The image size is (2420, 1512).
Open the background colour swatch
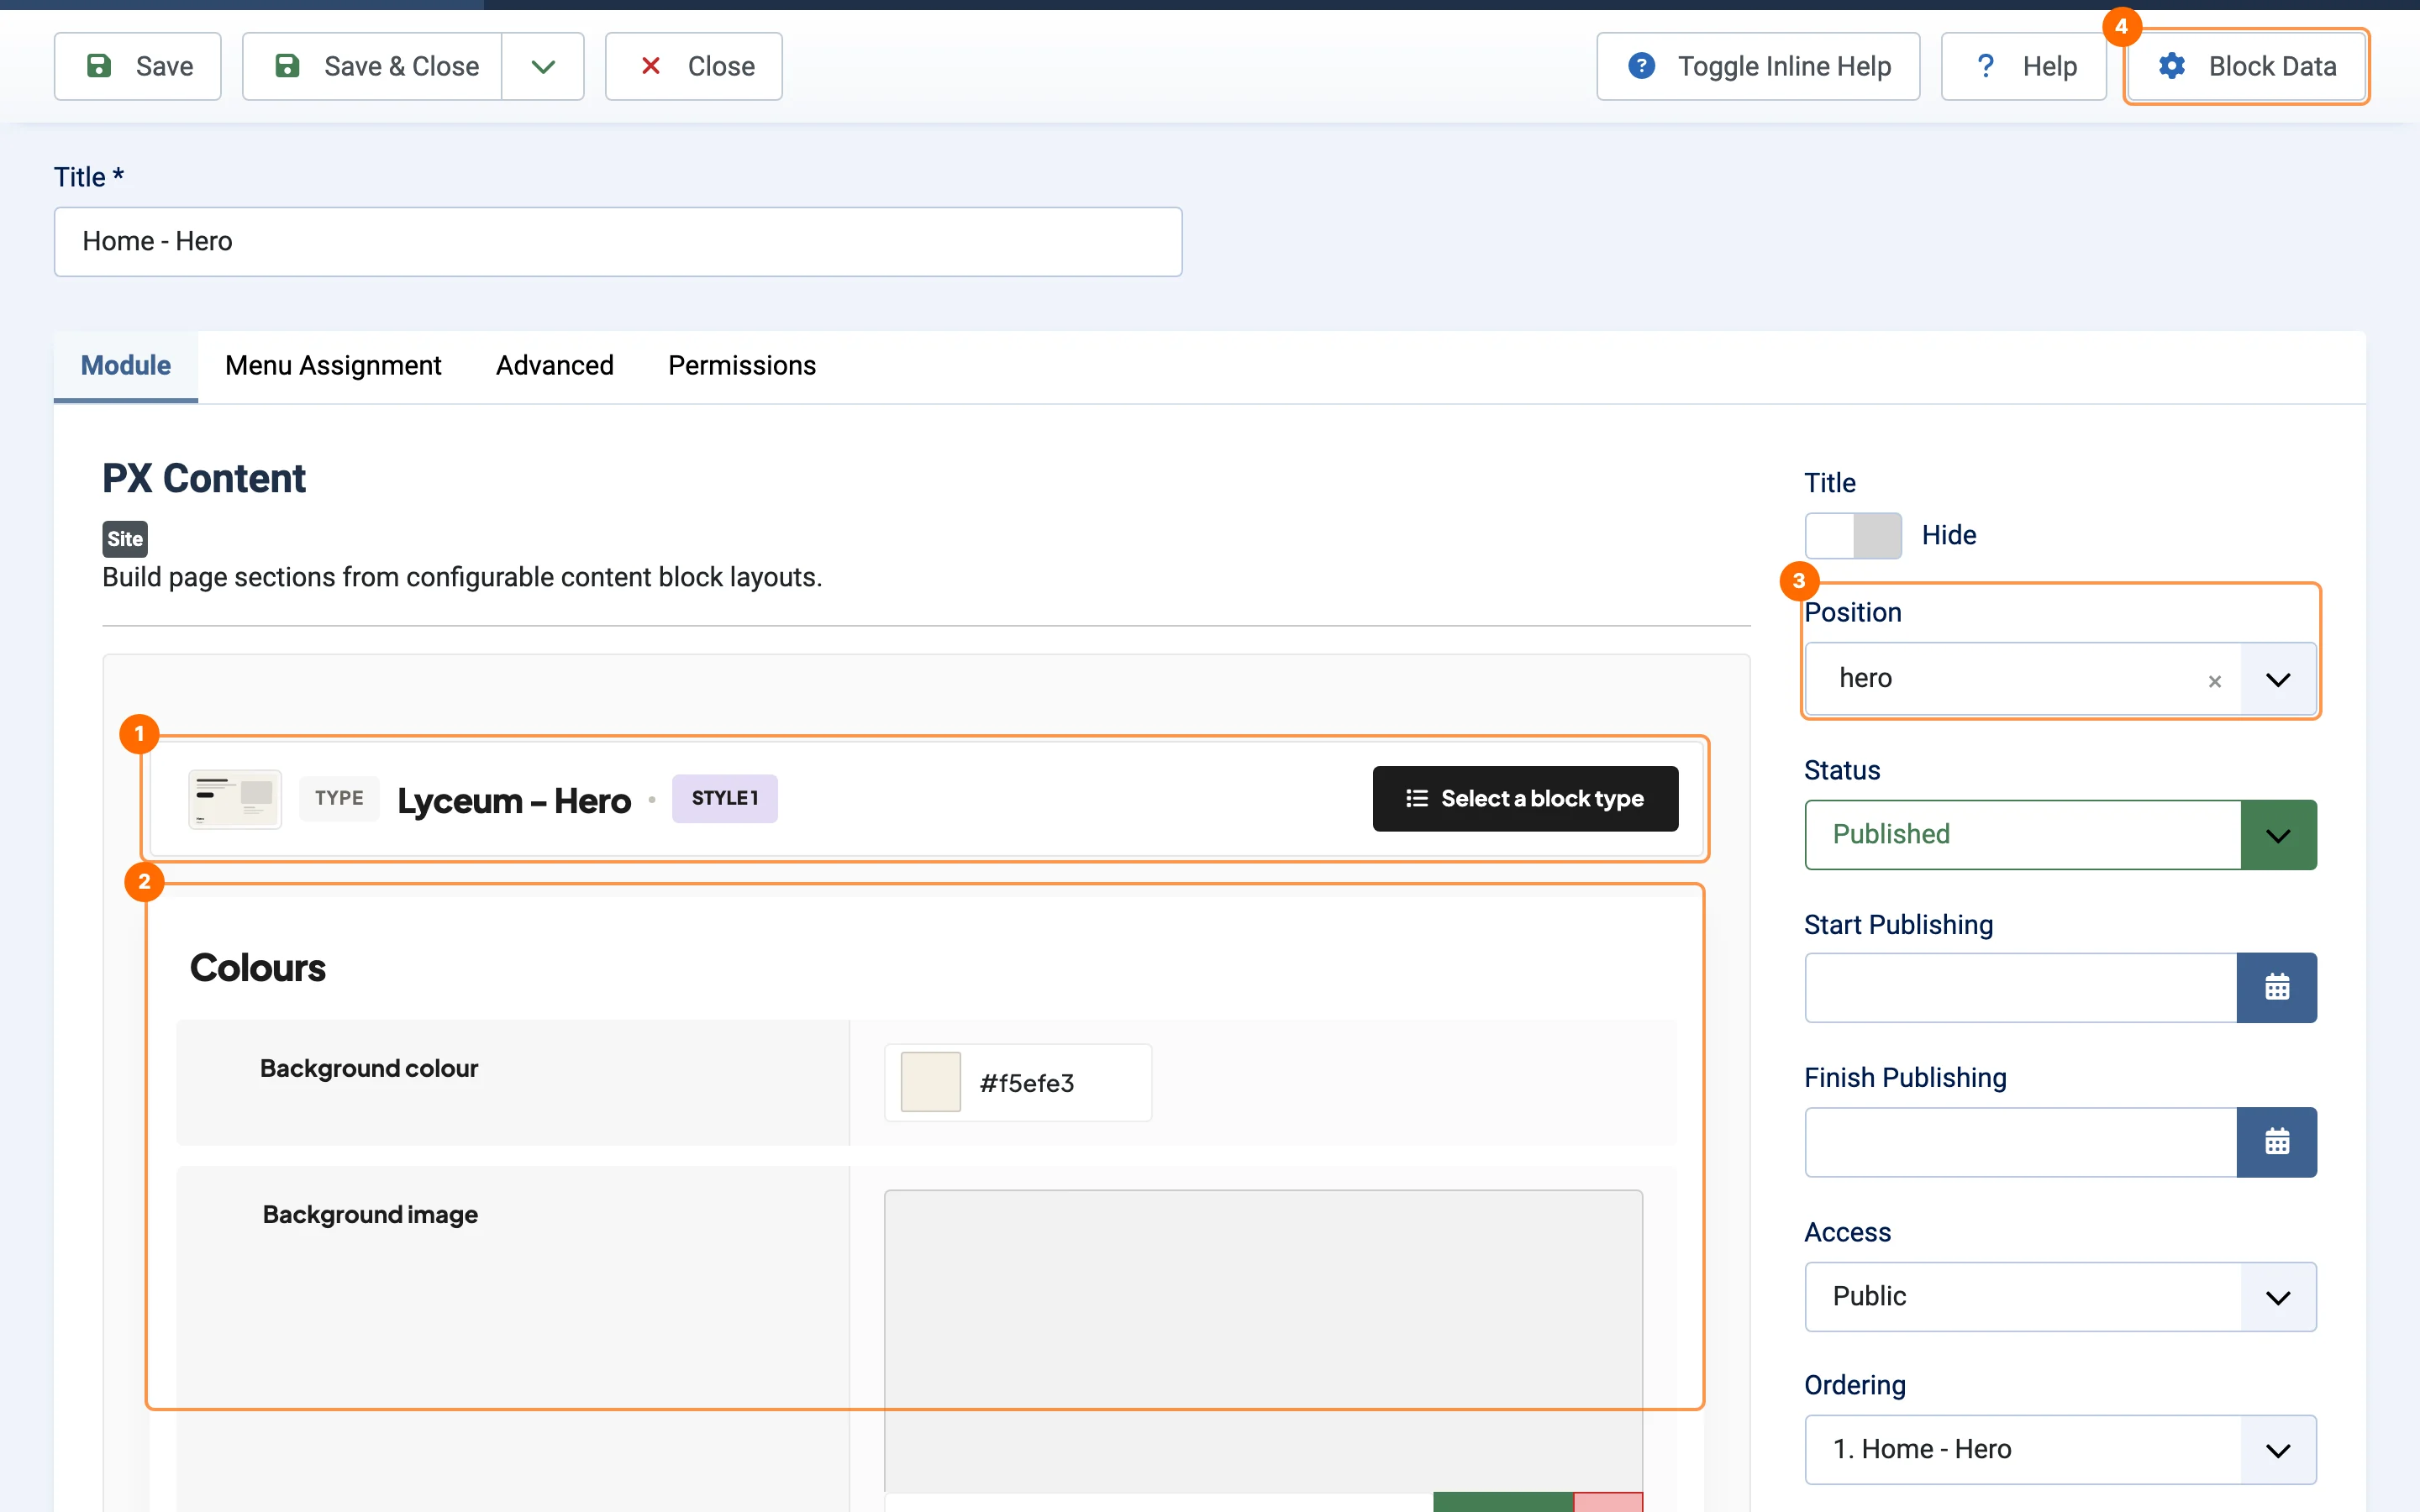(931, 1082)
